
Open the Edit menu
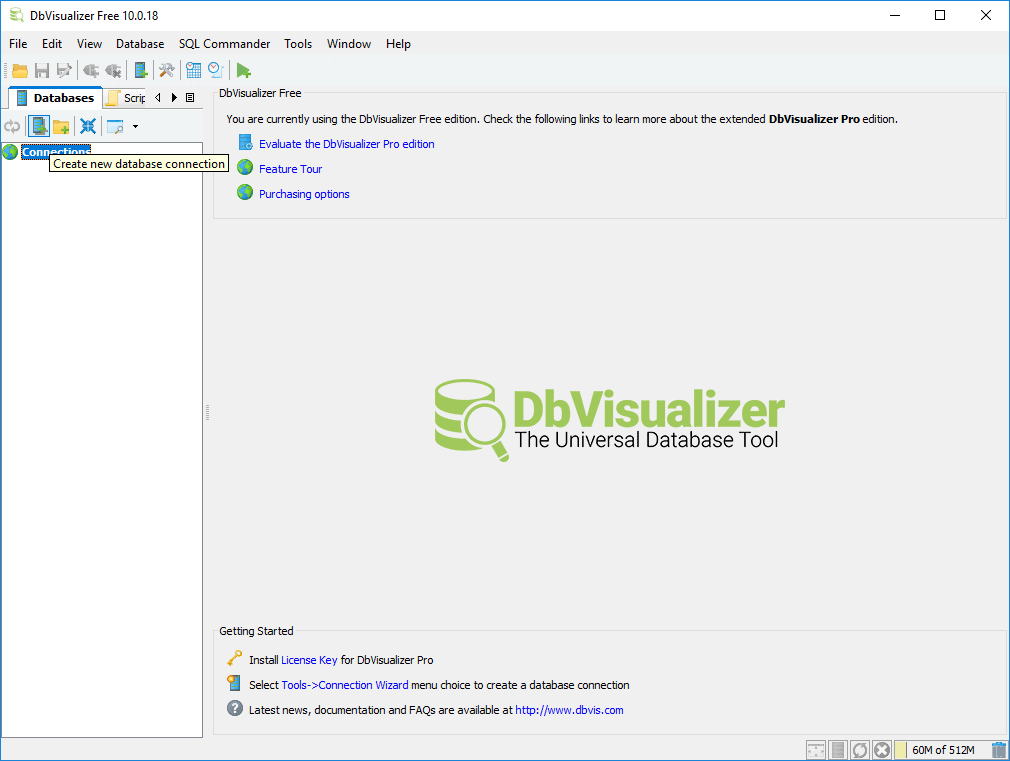coord(52,44)
